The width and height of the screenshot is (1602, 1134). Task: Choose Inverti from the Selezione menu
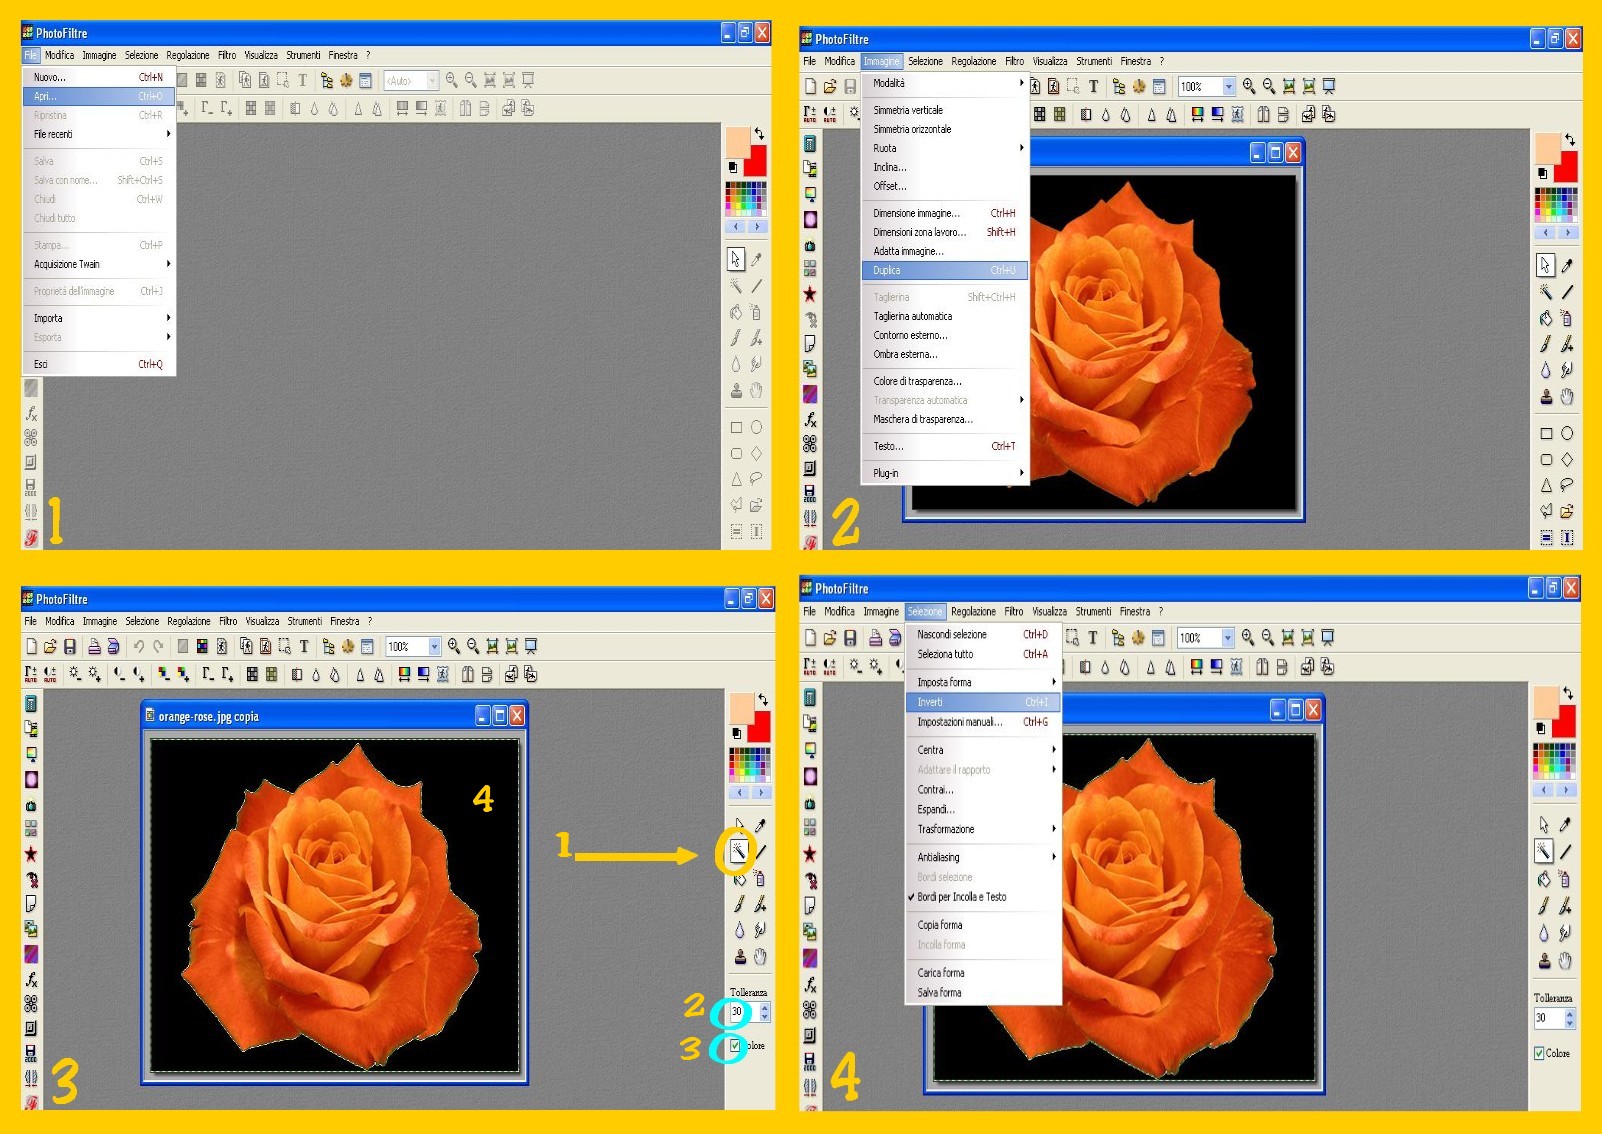pyautogui.click(x=982, y=702)
